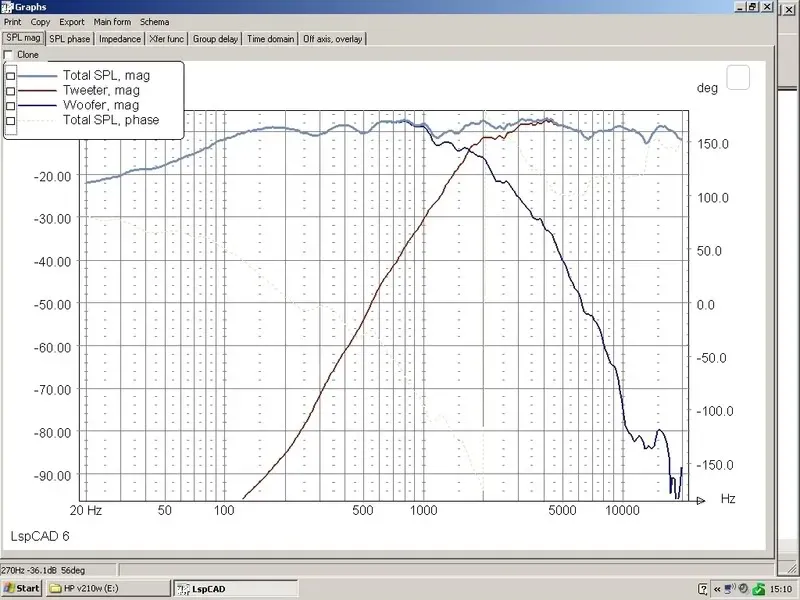Open the Schema menu
800x600 pixels.
pos(155,22)
